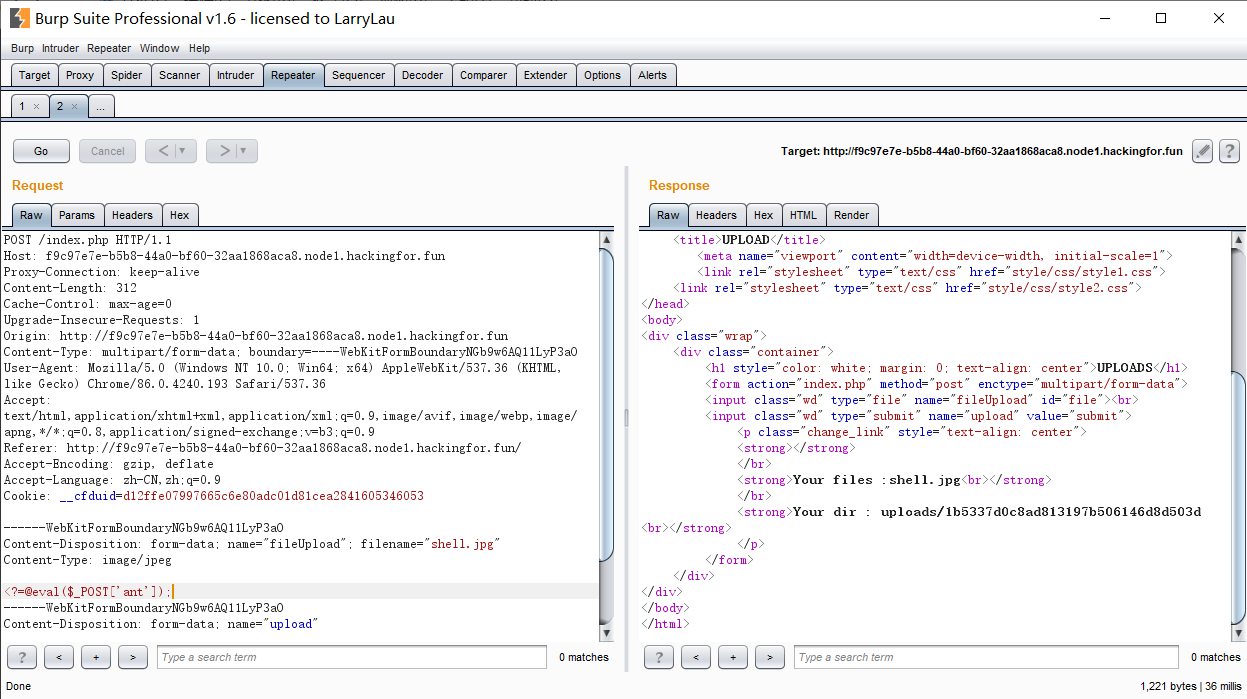
Task: Click the Cookie __cfduid header line
Action: (214, 496)
